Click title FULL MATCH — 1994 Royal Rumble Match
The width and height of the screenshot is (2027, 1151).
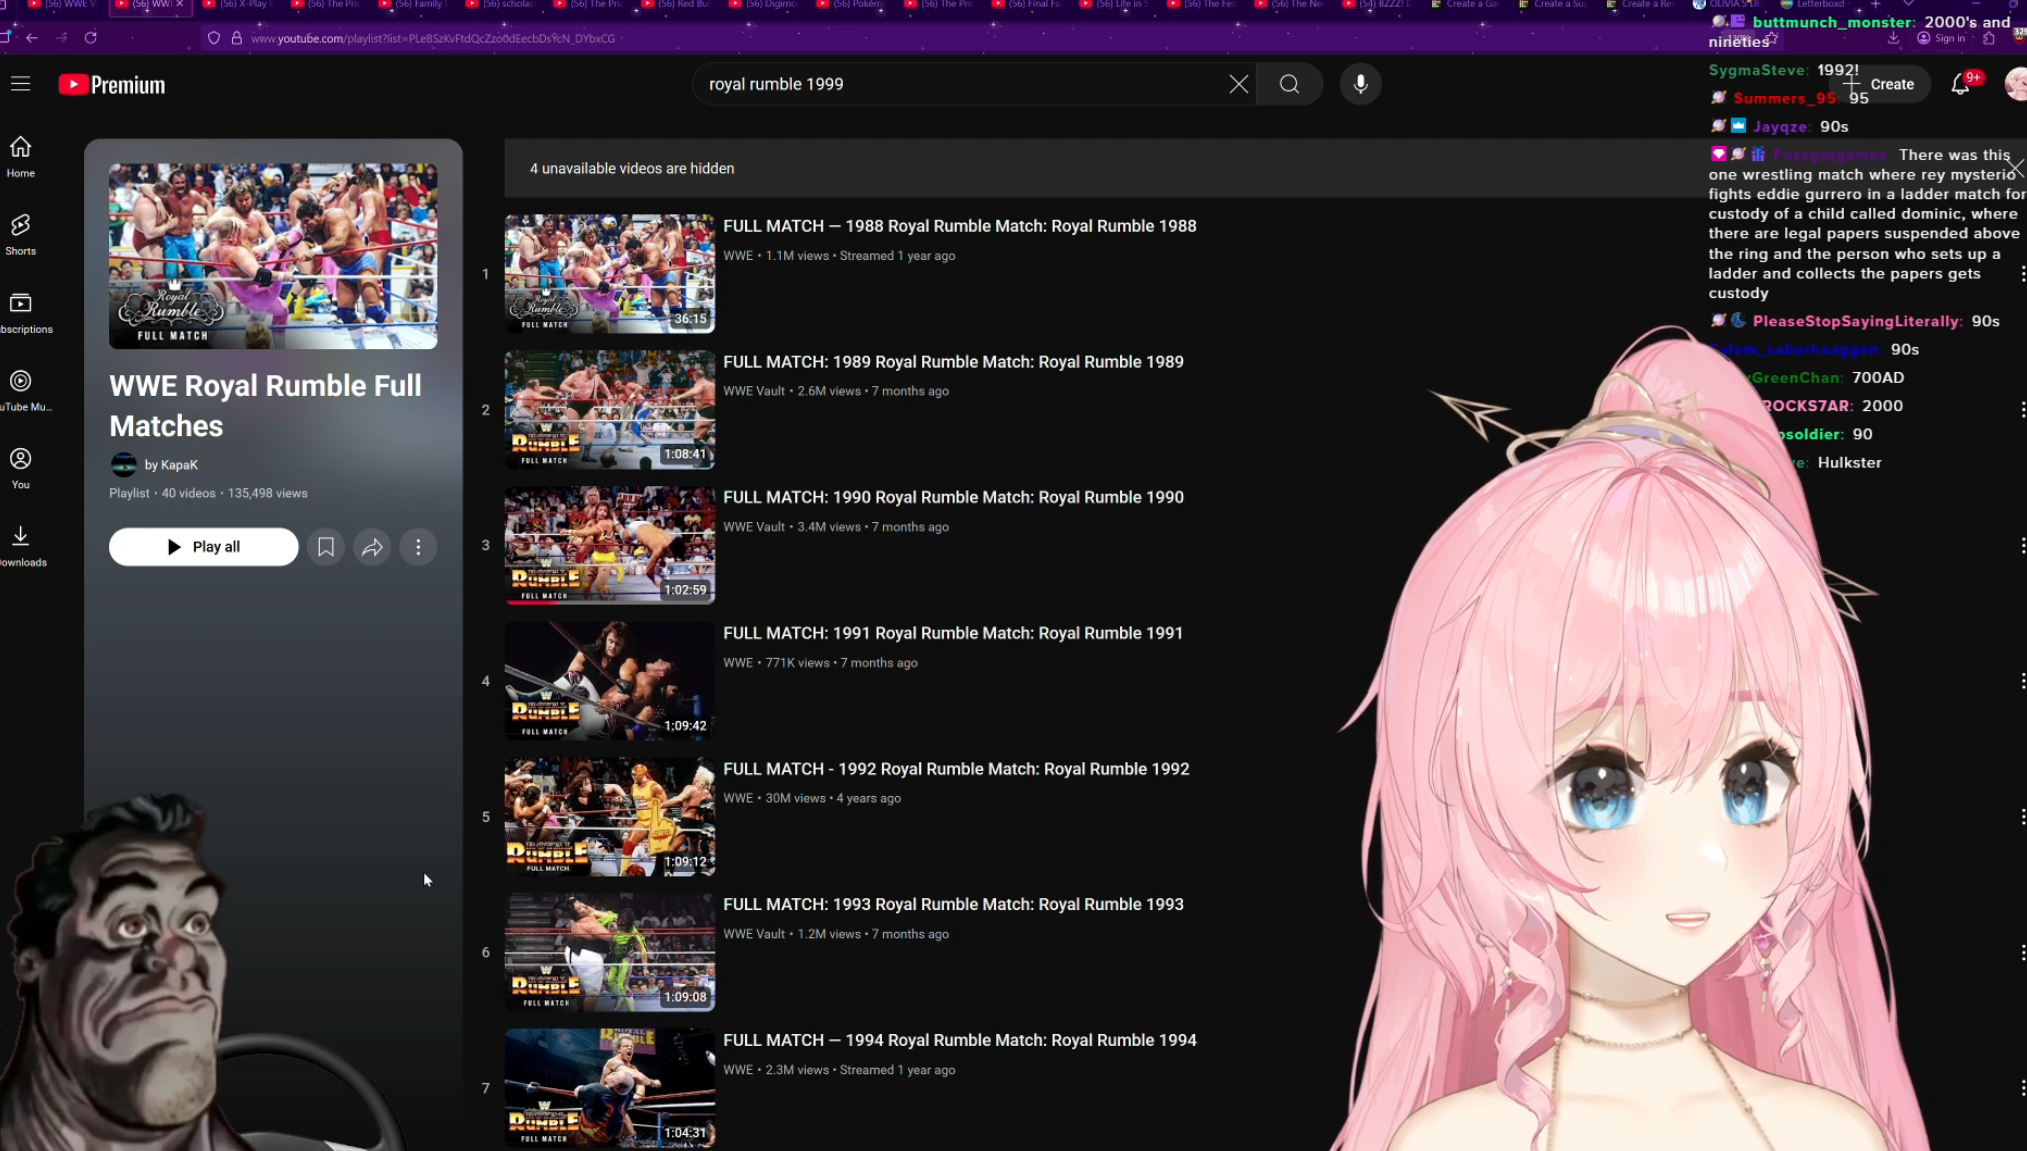pyautogui.click(x=959, y=1040)
